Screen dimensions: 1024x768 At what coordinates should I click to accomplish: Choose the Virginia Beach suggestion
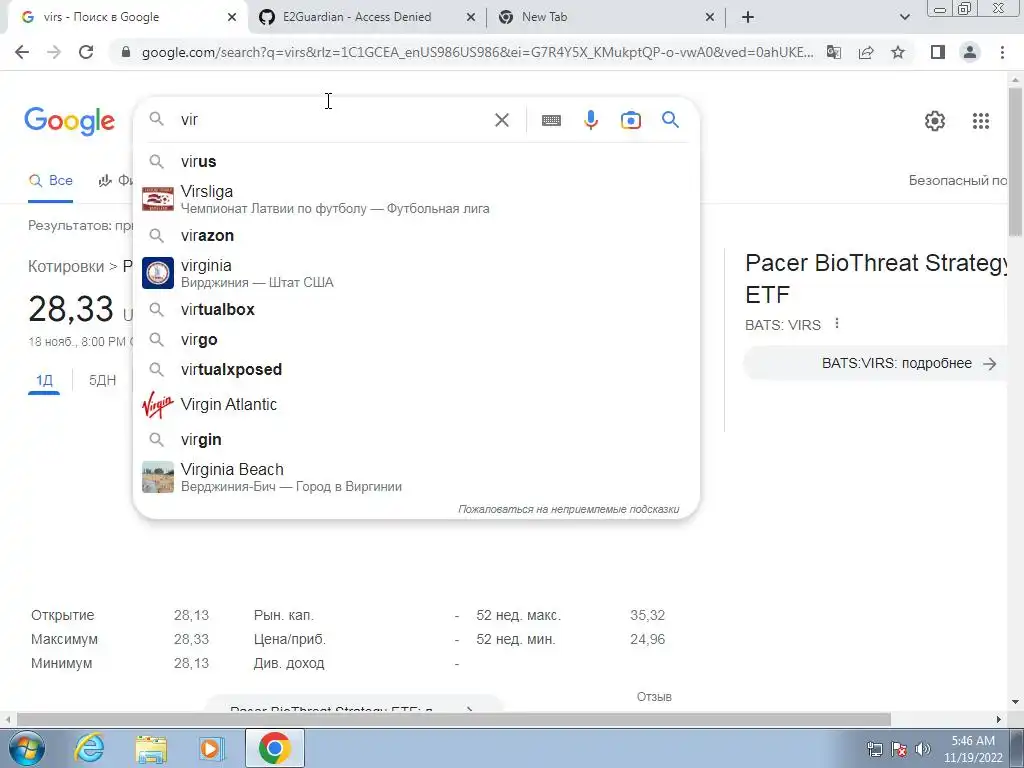pos(416,477)
